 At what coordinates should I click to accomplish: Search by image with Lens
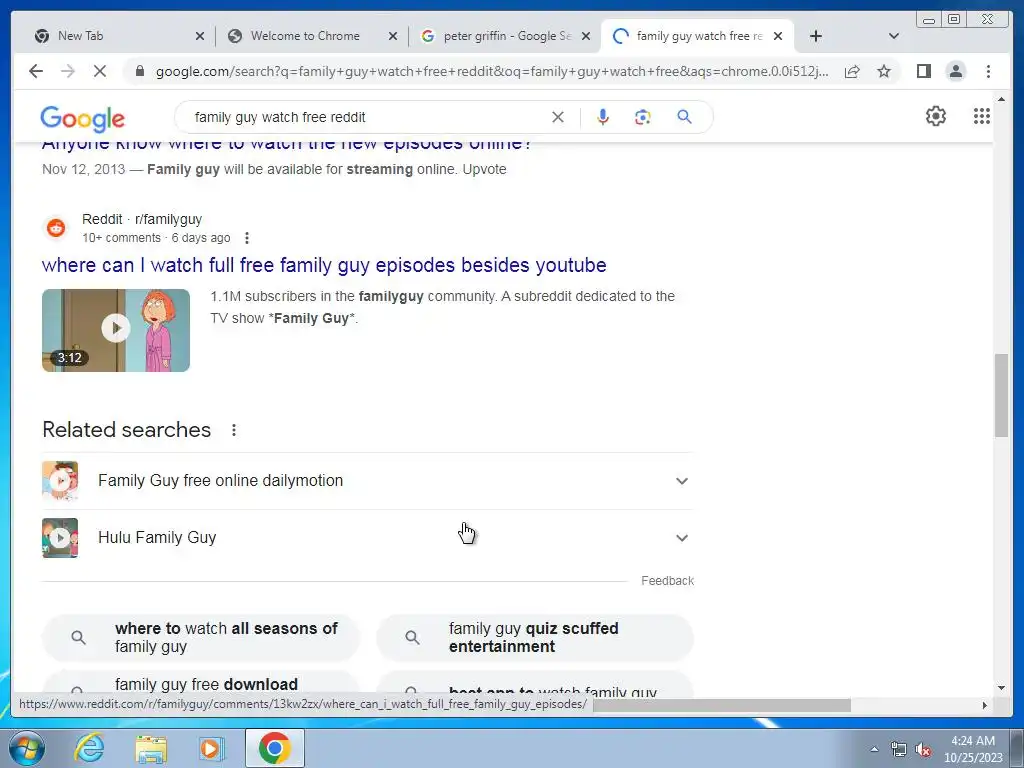coord(643,117)
